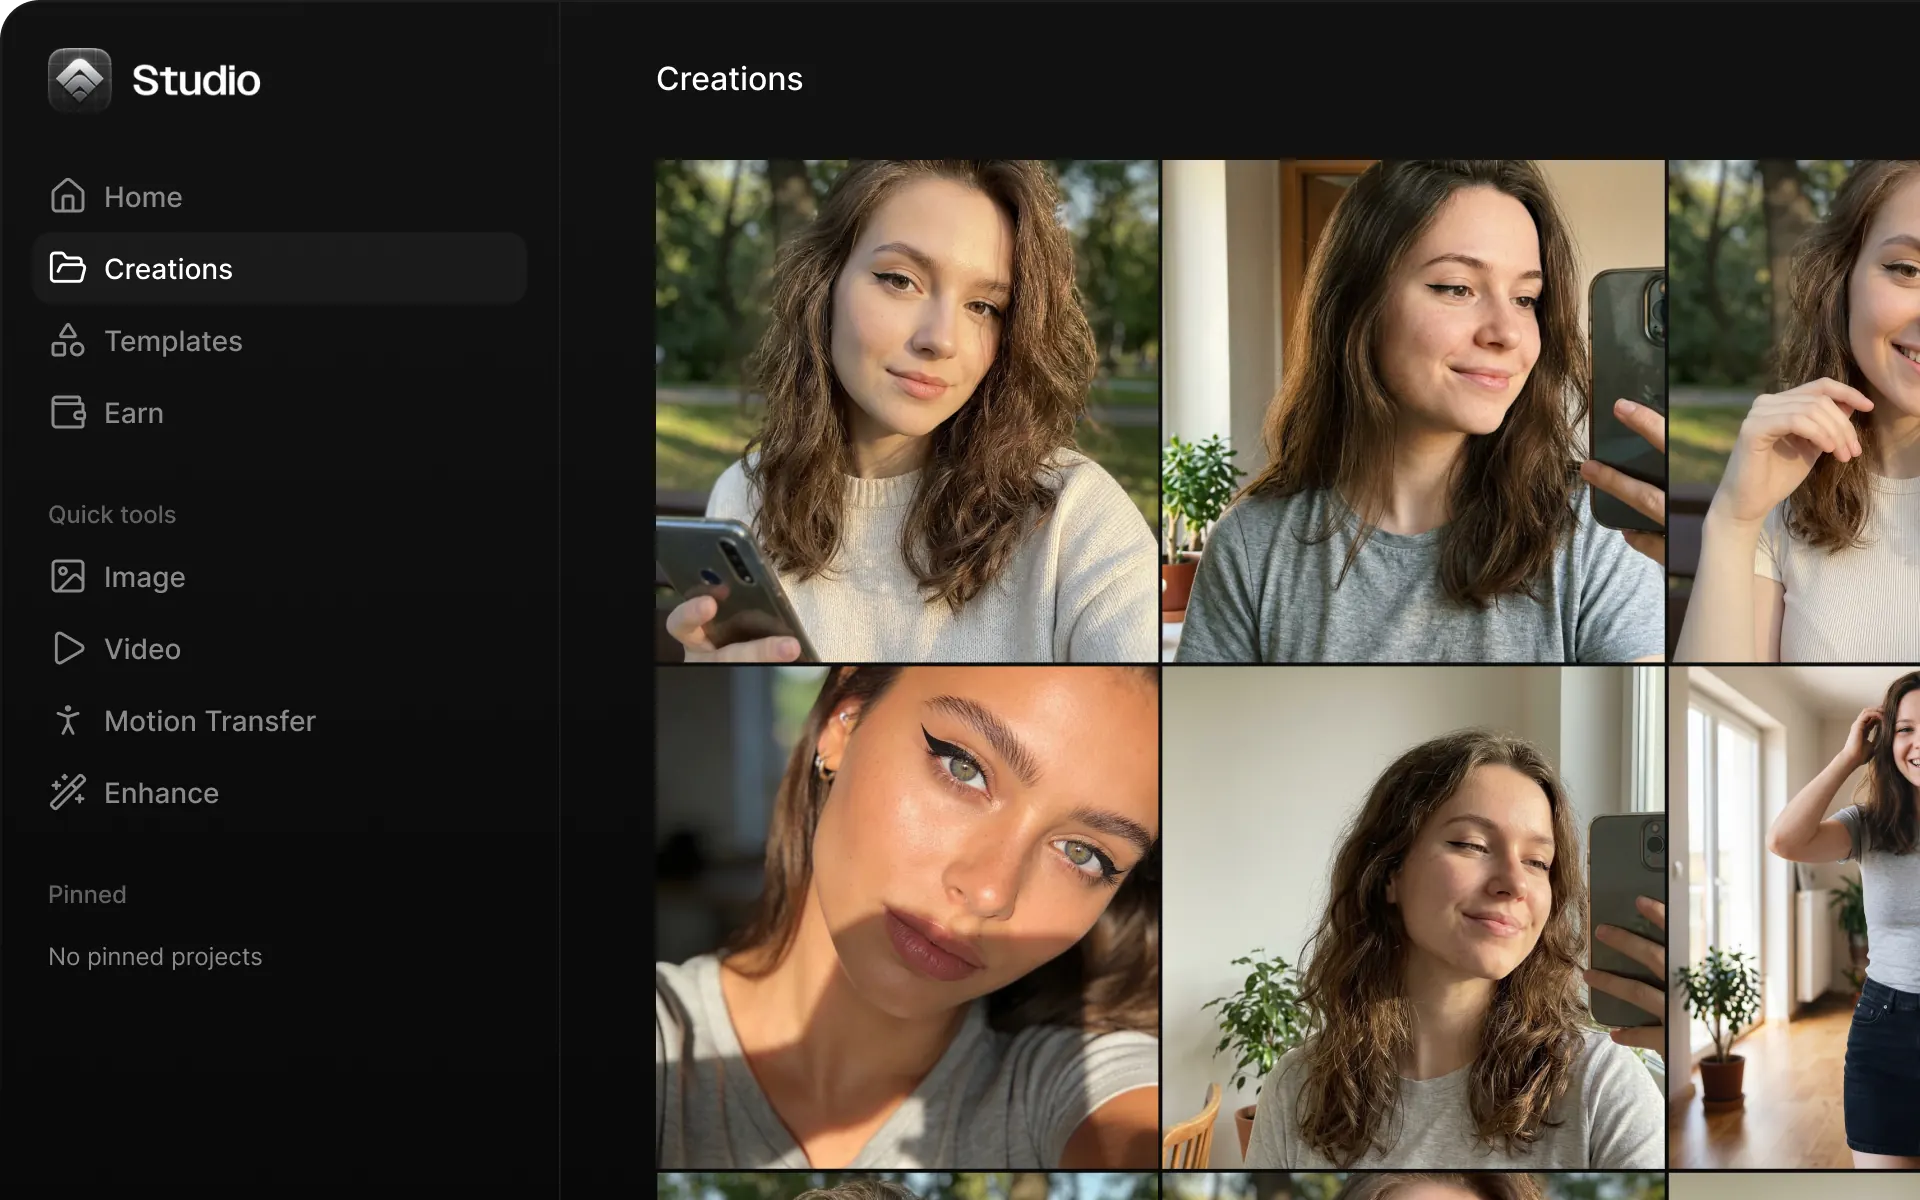Viewport: 1920px width, 1200px height.
Task: Go to Home in sidebar
Action: 279,197
